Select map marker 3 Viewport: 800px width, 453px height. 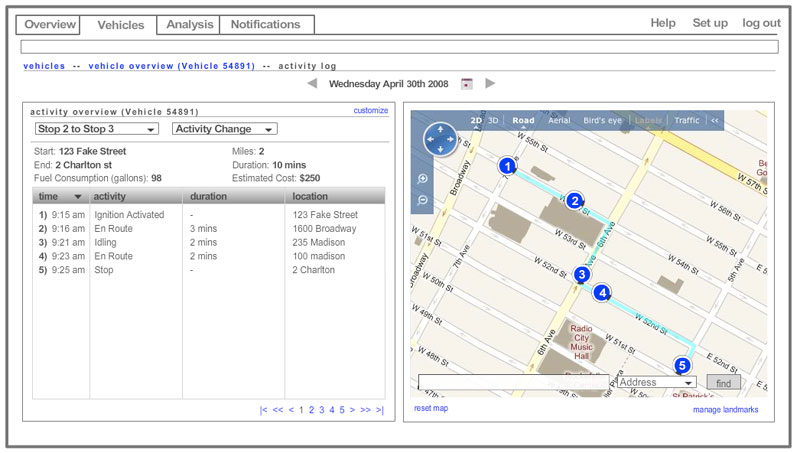(x=582, y=274)
